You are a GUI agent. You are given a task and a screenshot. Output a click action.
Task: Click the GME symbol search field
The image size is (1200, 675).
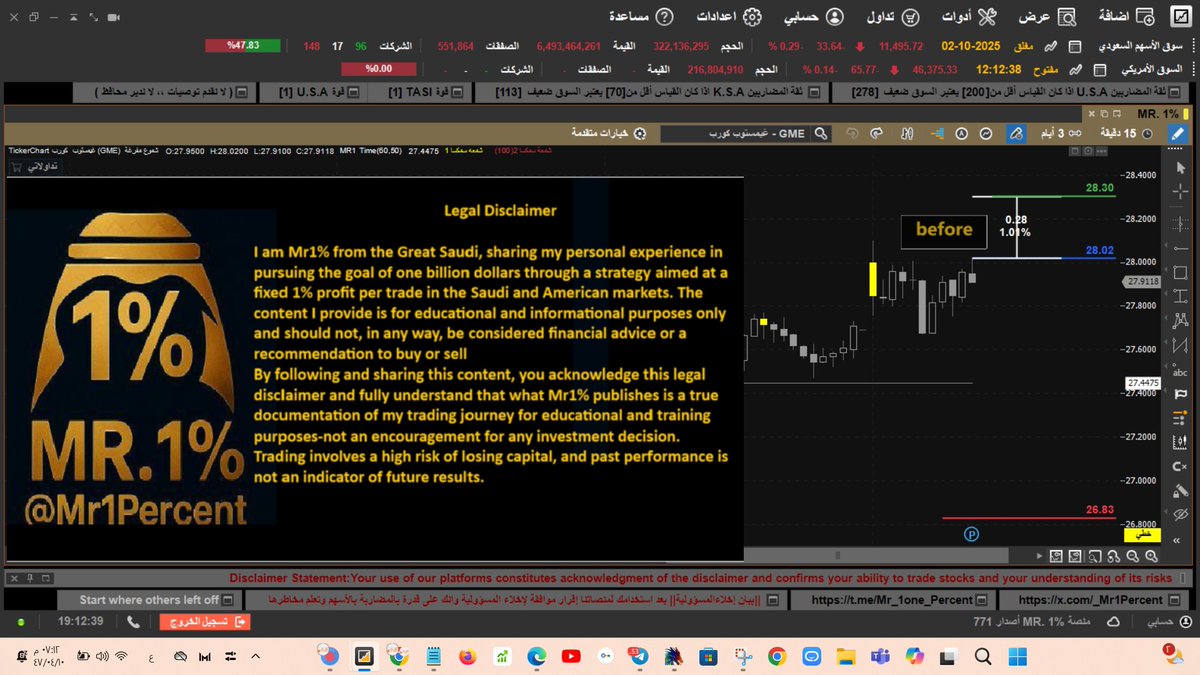745,132
